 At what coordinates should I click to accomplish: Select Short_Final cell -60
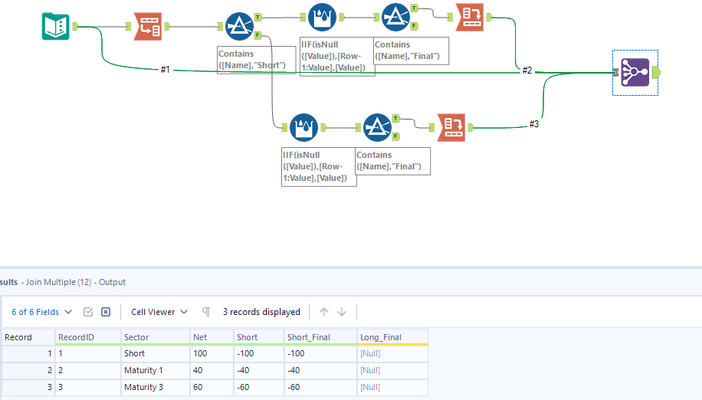321,387
